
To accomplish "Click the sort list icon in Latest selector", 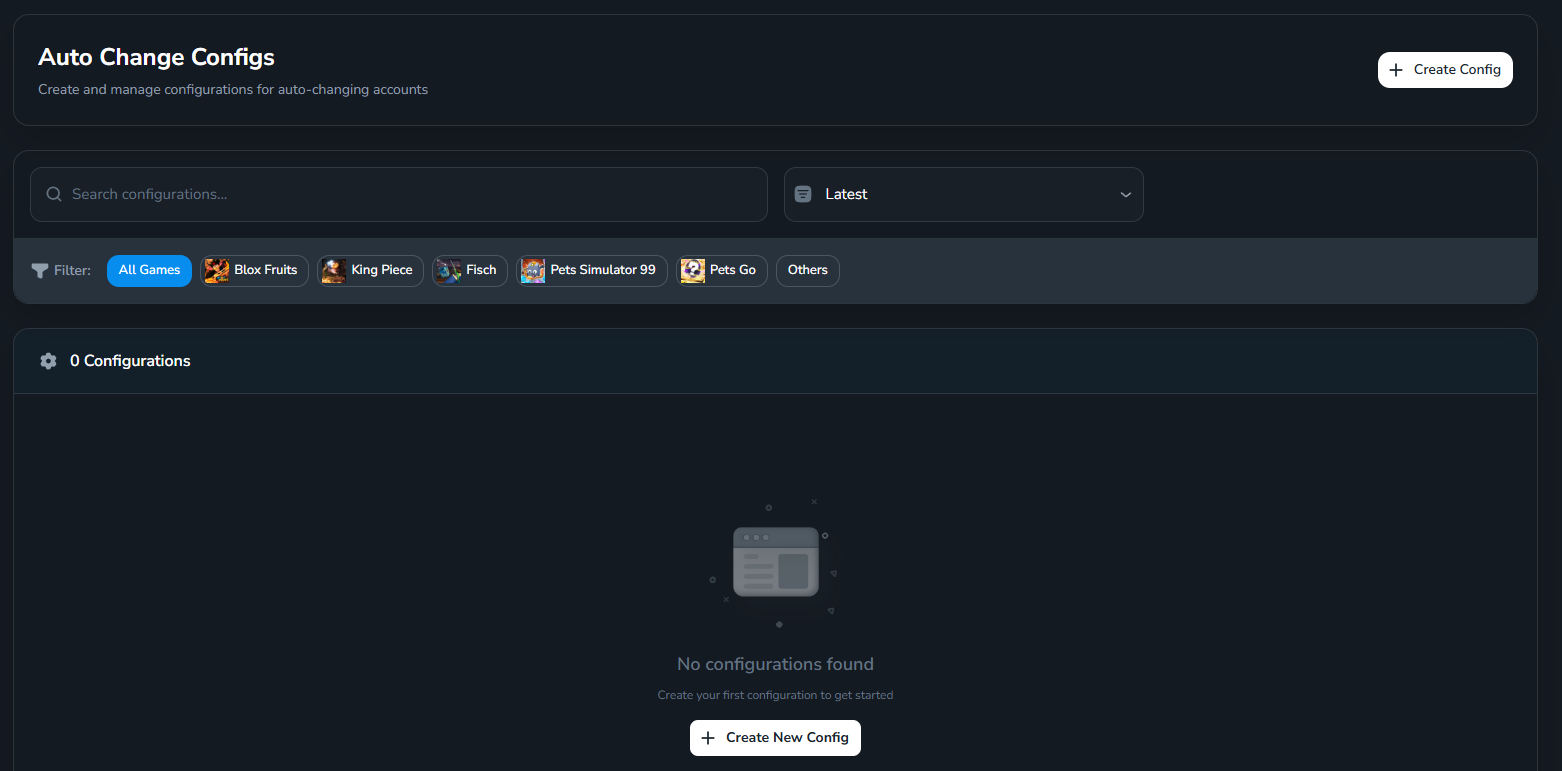I will click(803, 193).
